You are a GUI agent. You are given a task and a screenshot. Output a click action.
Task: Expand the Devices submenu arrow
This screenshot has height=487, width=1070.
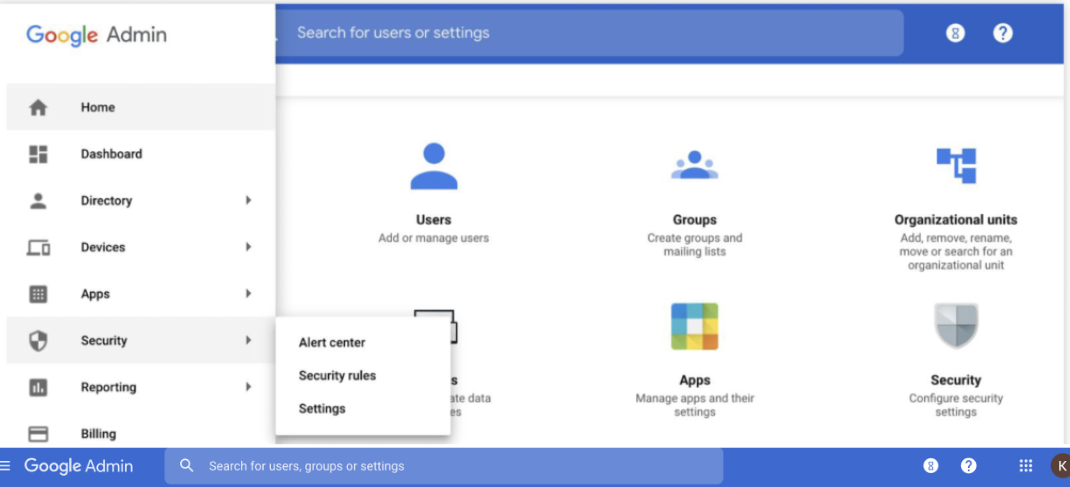[x=248, y=247]
